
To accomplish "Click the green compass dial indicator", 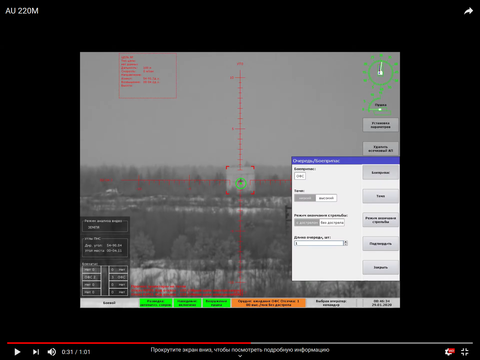I will coord(380,72).
